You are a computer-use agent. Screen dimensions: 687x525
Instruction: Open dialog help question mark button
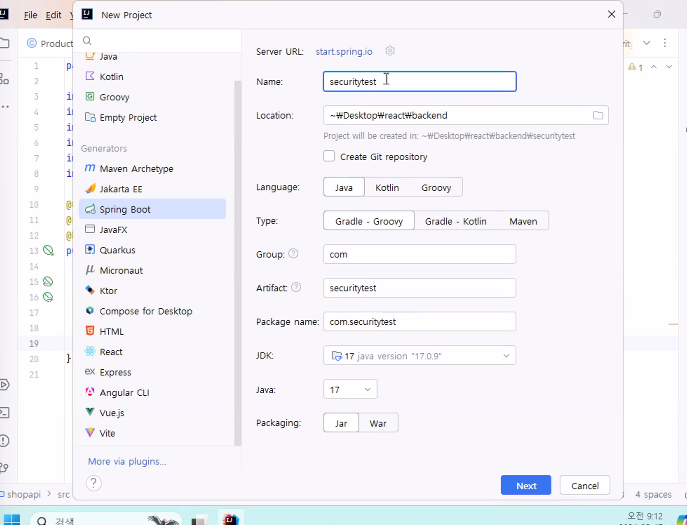[93, 483]
